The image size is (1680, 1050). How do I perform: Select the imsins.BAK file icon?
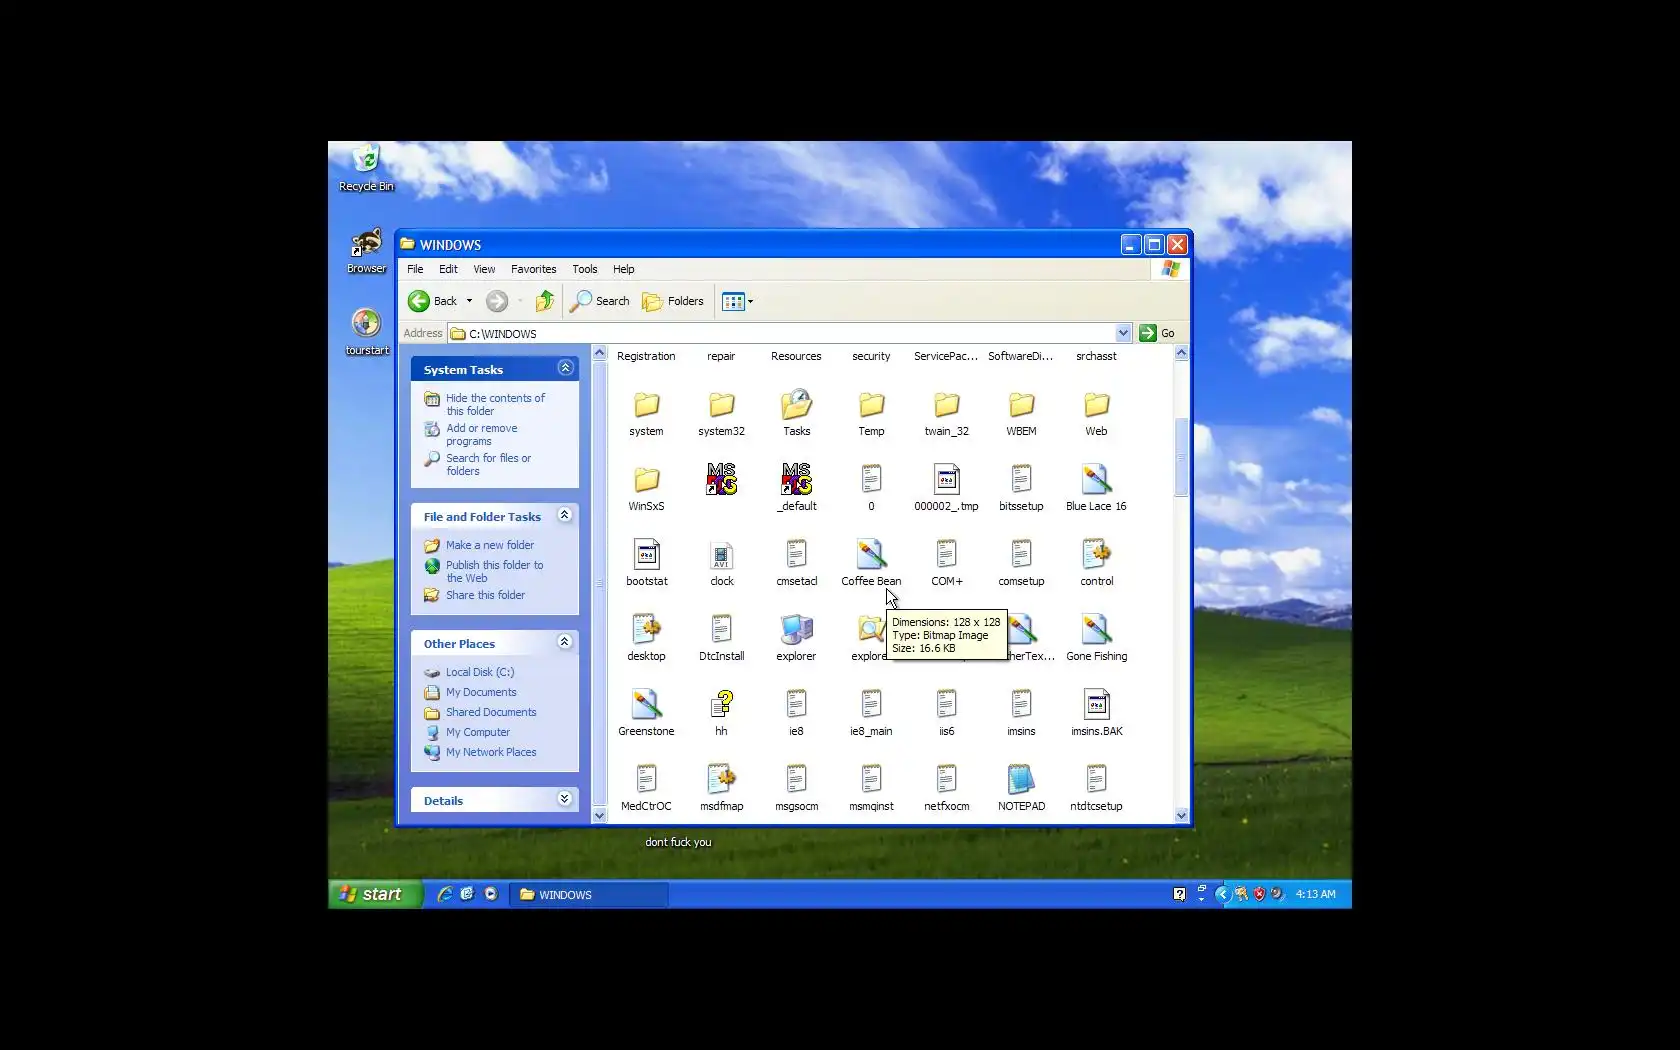click(1096, 705)
